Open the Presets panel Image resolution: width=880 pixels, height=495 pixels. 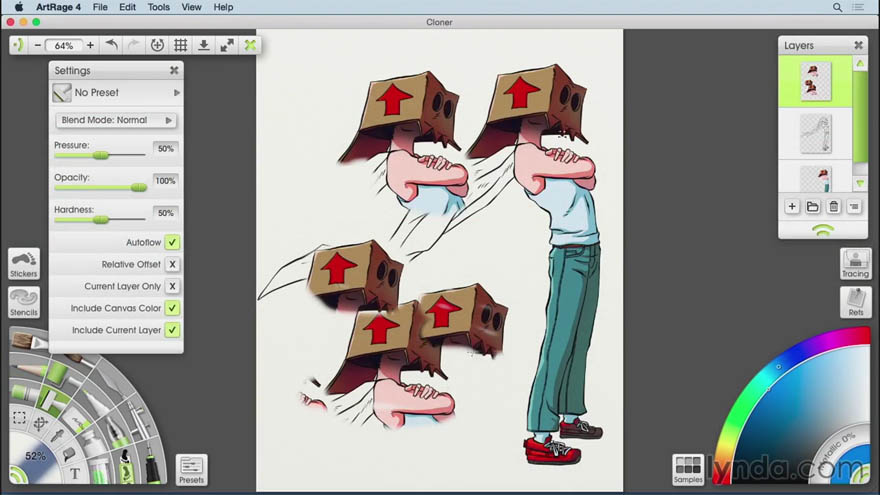click(x=191, y=470)
